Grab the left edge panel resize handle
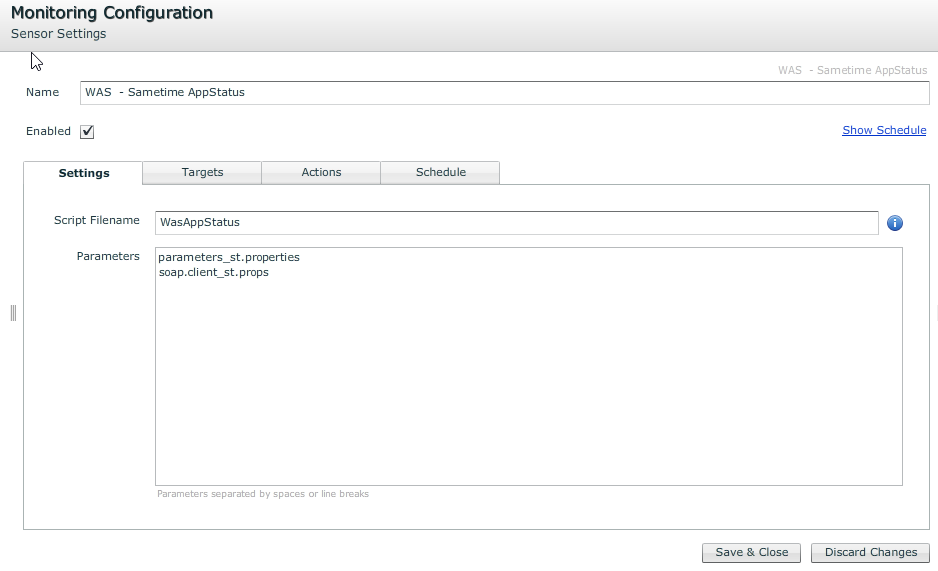The height and width of the screenshot is (571, 938). point(13,313)
